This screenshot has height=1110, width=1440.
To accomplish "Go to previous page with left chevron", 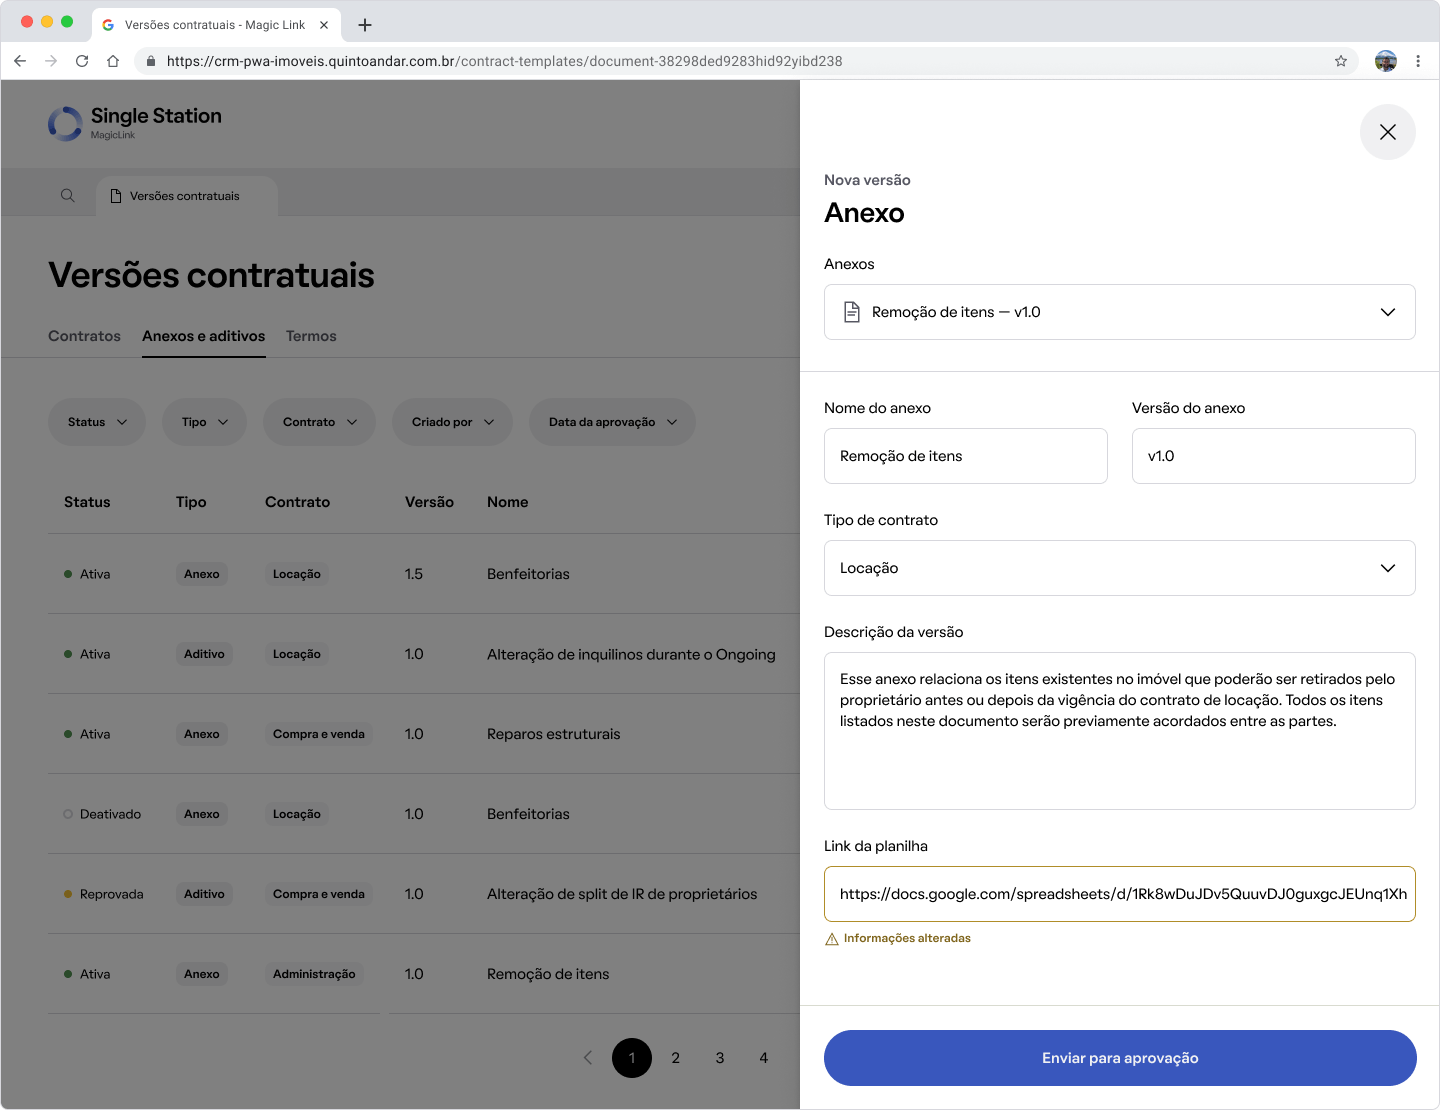I will [x=588, y=1058].
